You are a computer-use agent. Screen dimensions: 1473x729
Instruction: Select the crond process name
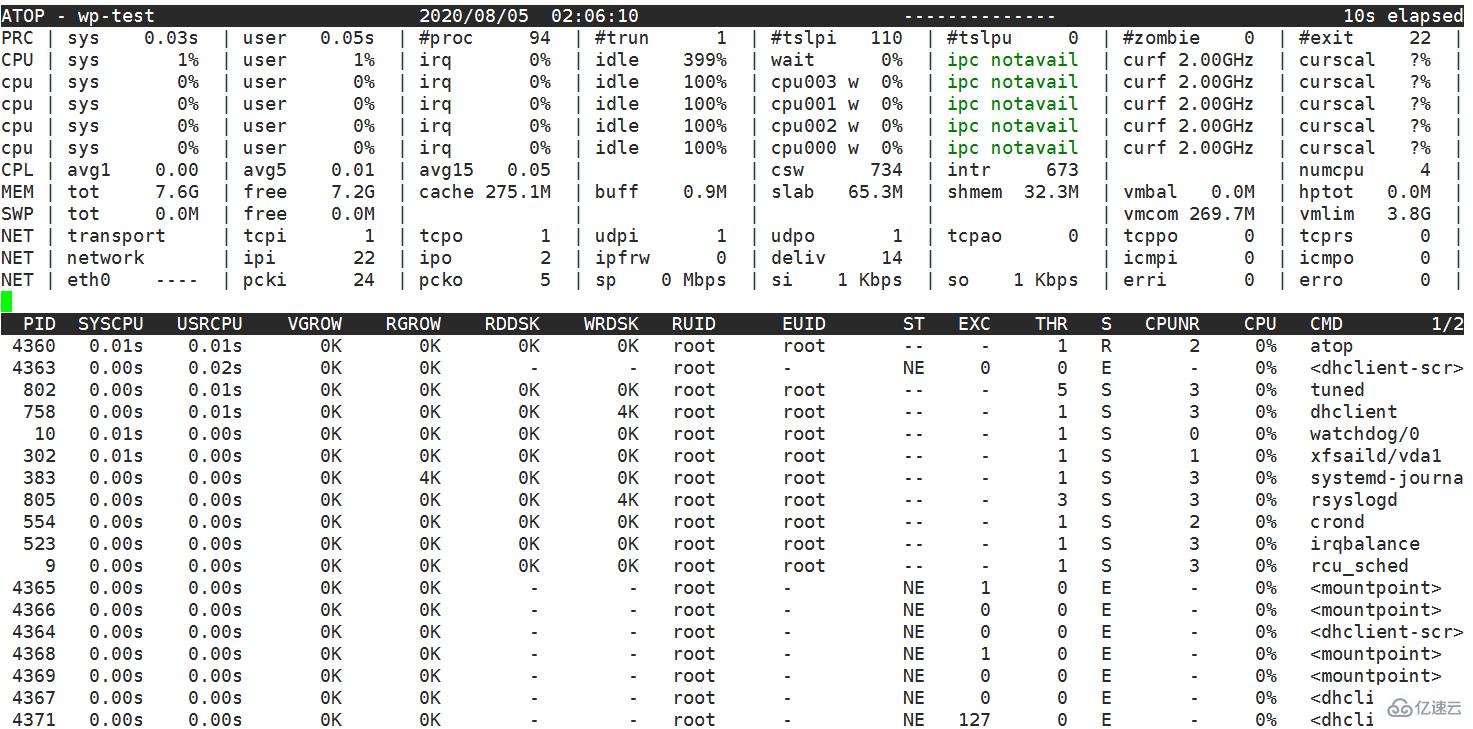[1337, 522]
